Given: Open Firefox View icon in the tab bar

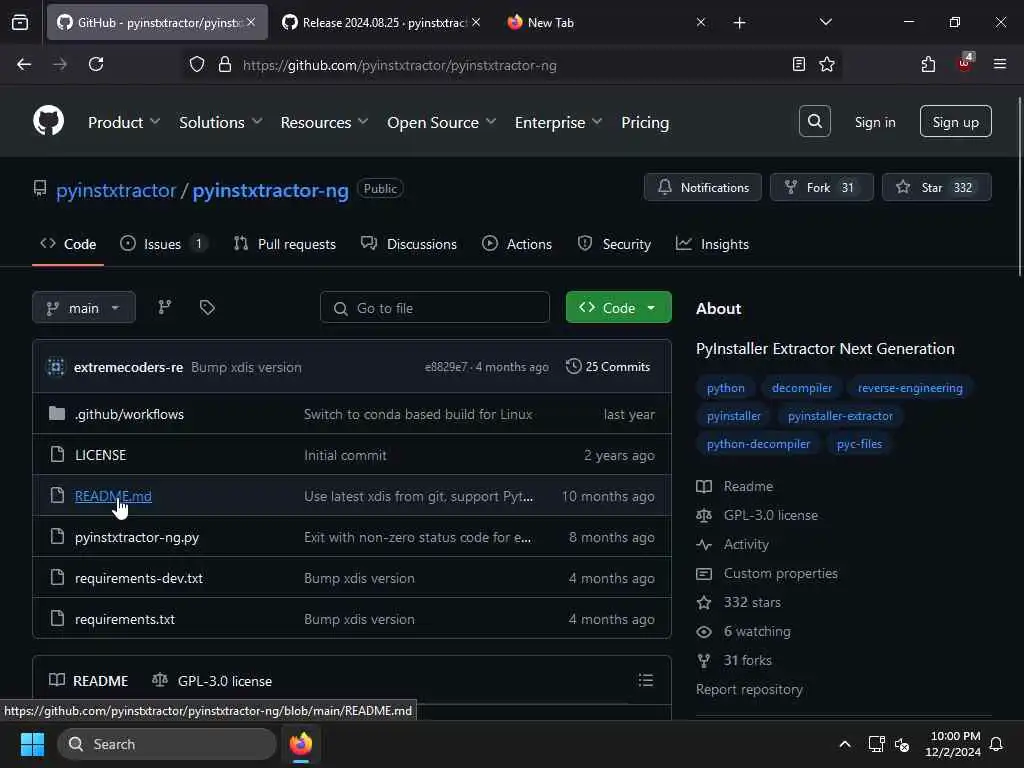Looking at the screenshot, I should click(20, 22).
